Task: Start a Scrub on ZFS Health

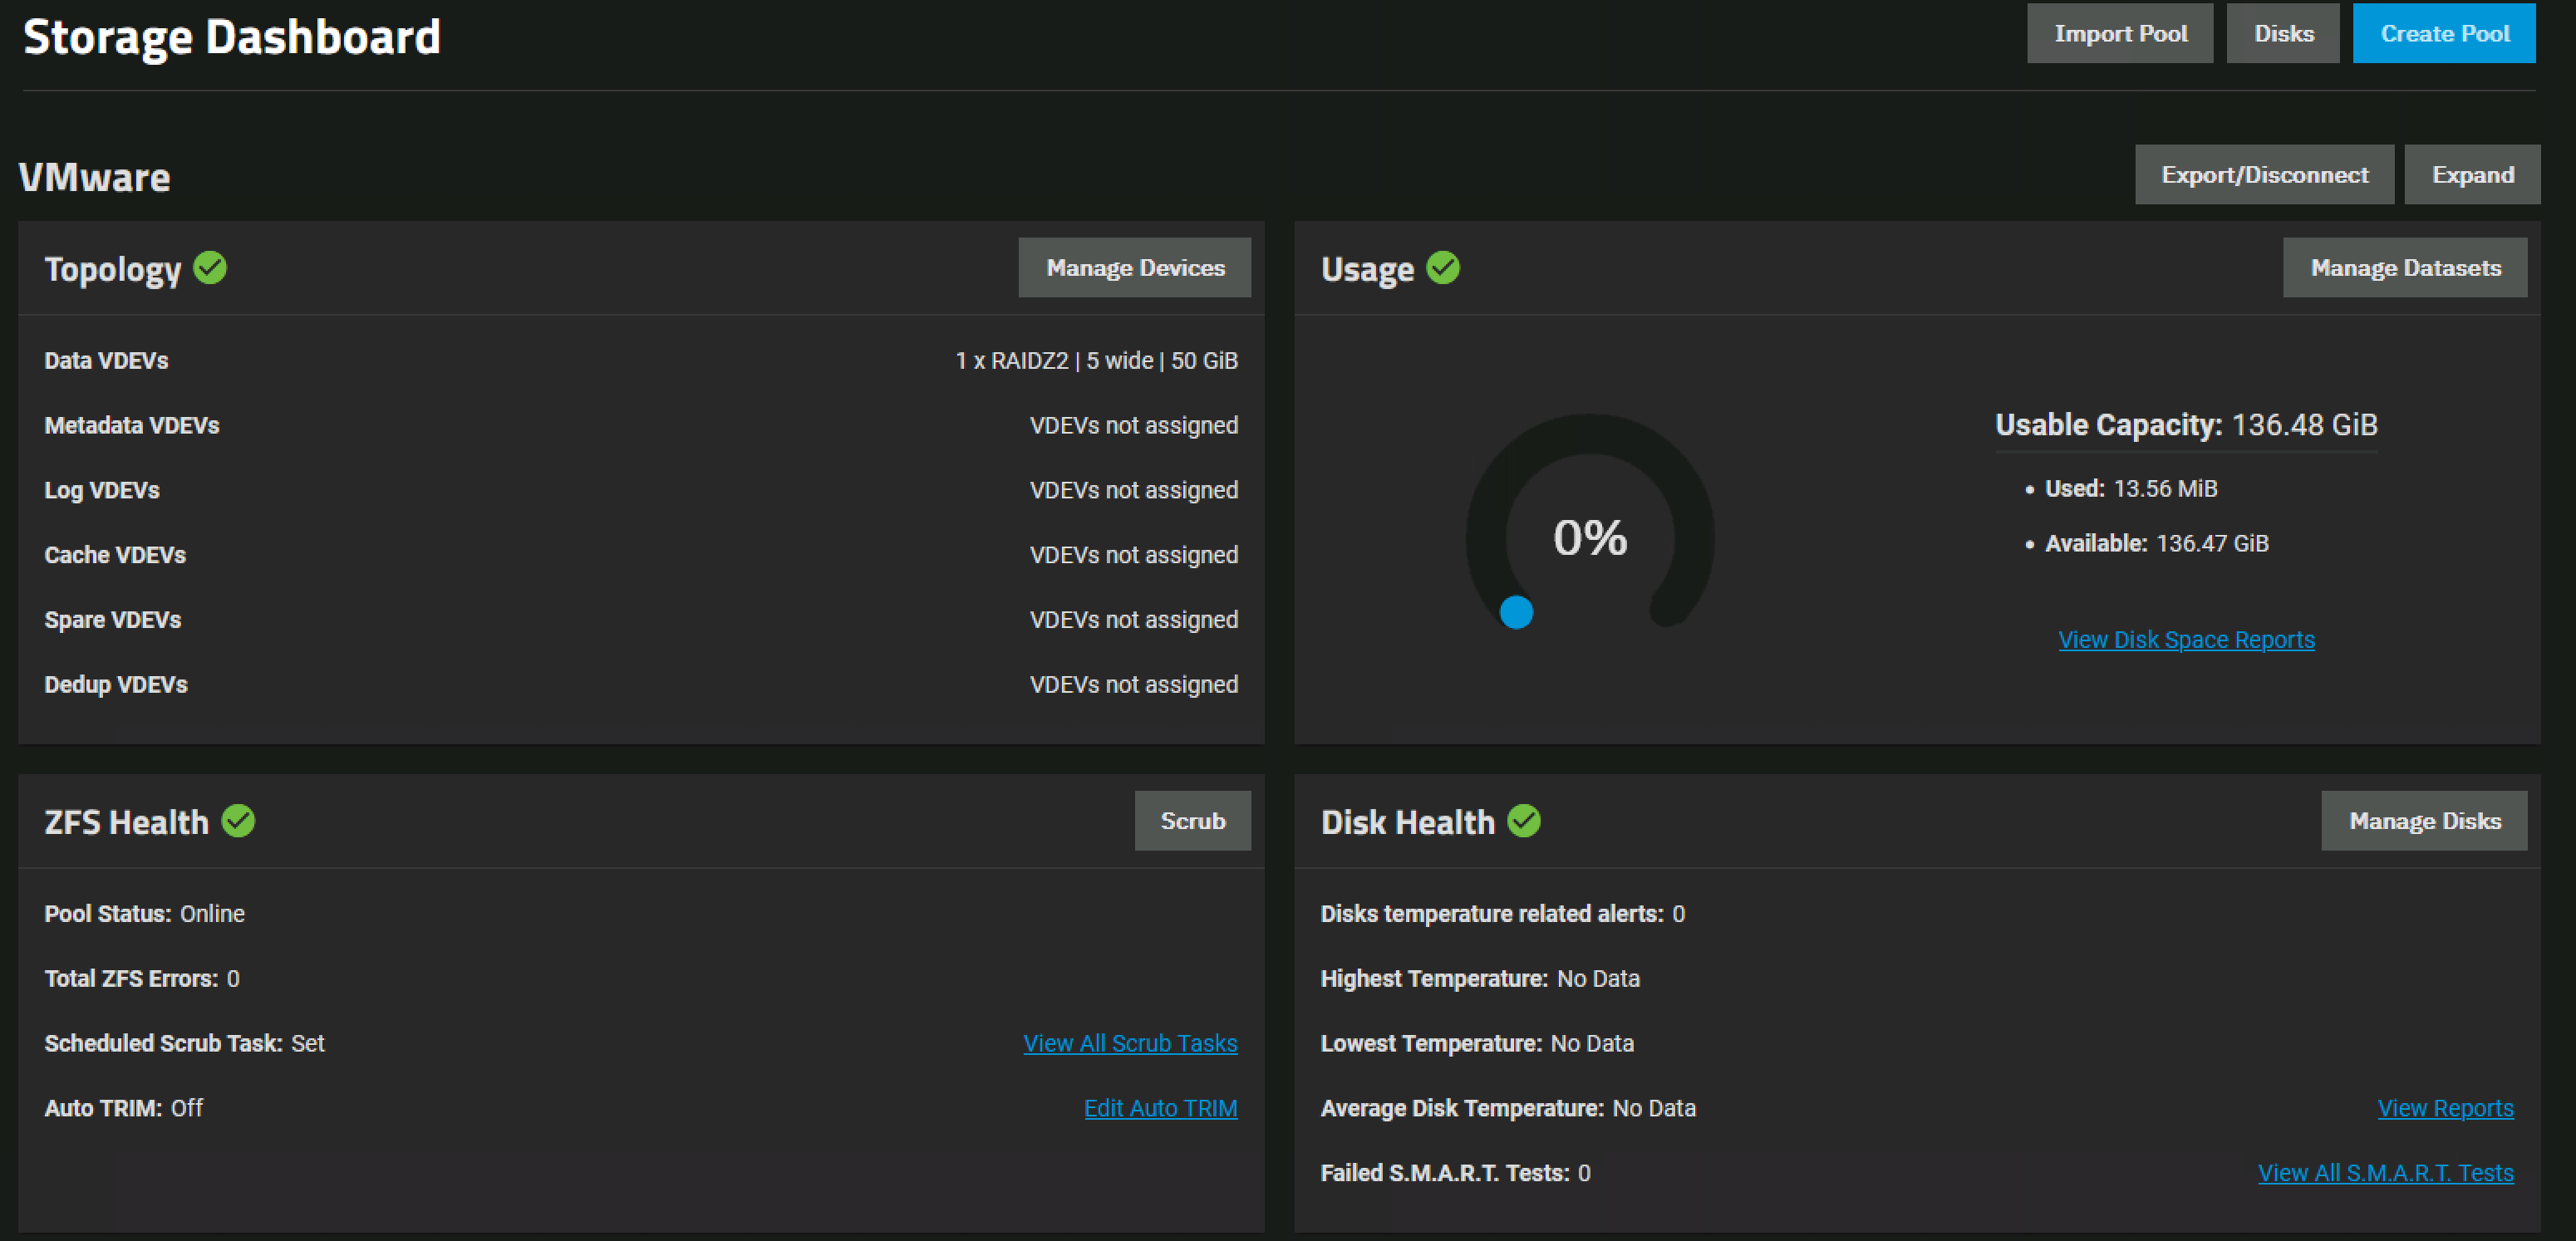Action: (x=1192, y=821)
